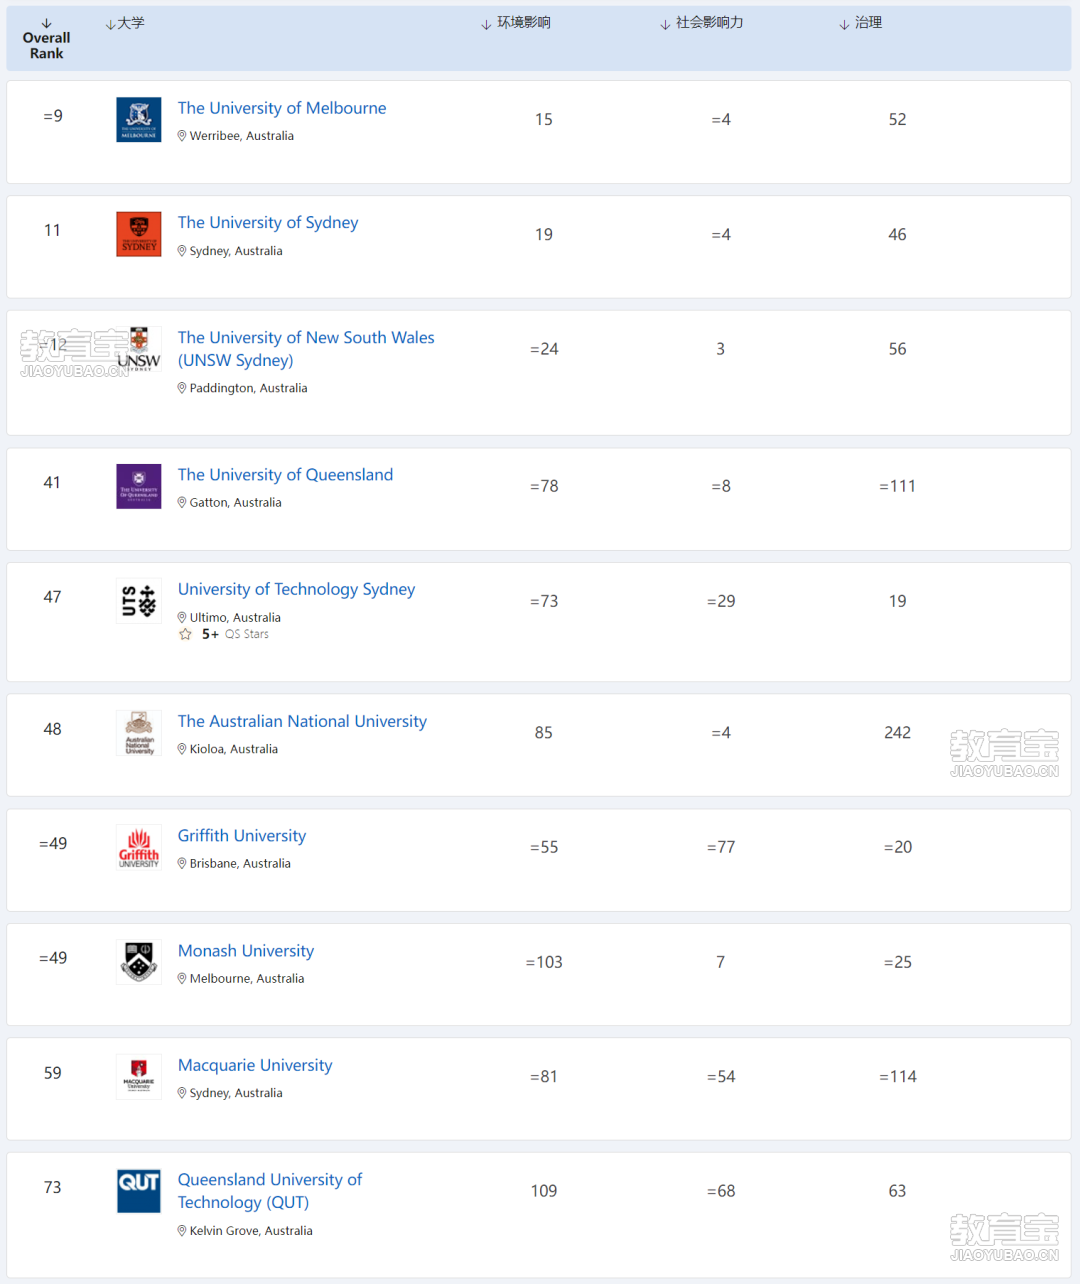Sort by 环境影响 column

tap(516, 23)
